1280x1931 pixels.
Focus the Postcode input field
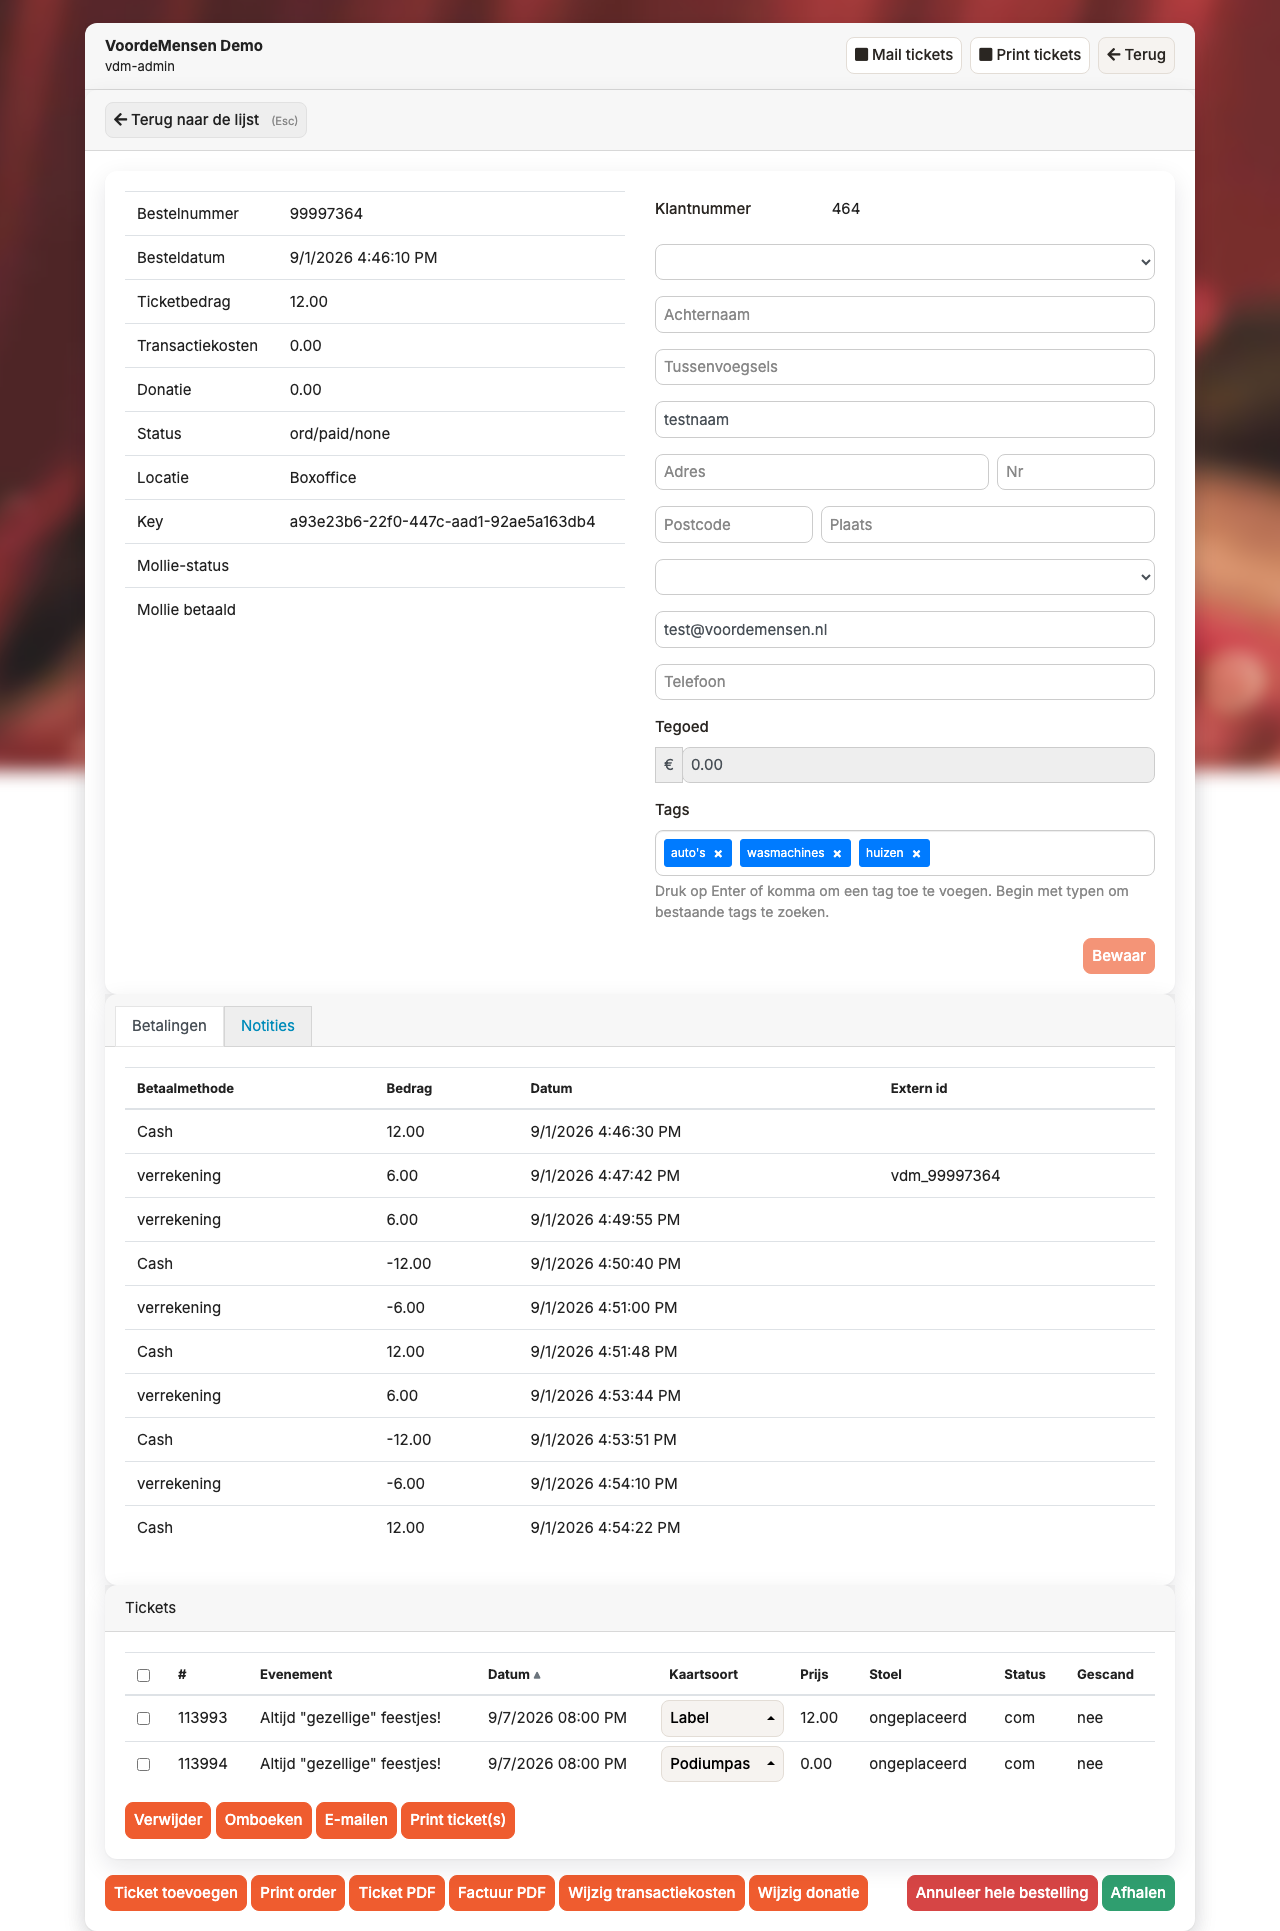pos(734,525)
